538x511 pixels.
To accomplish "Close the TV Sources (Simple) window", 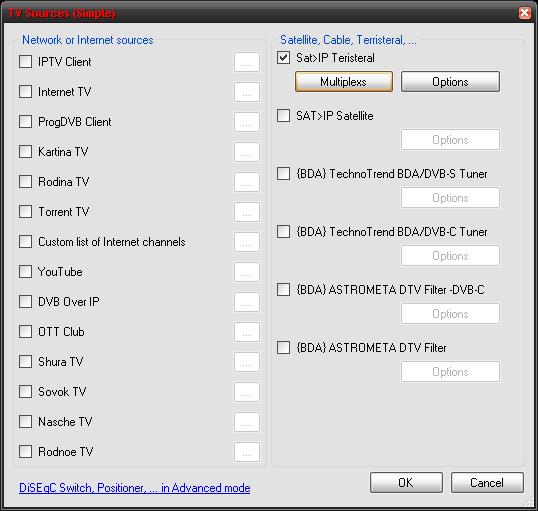I will click(x=525, y=13).
